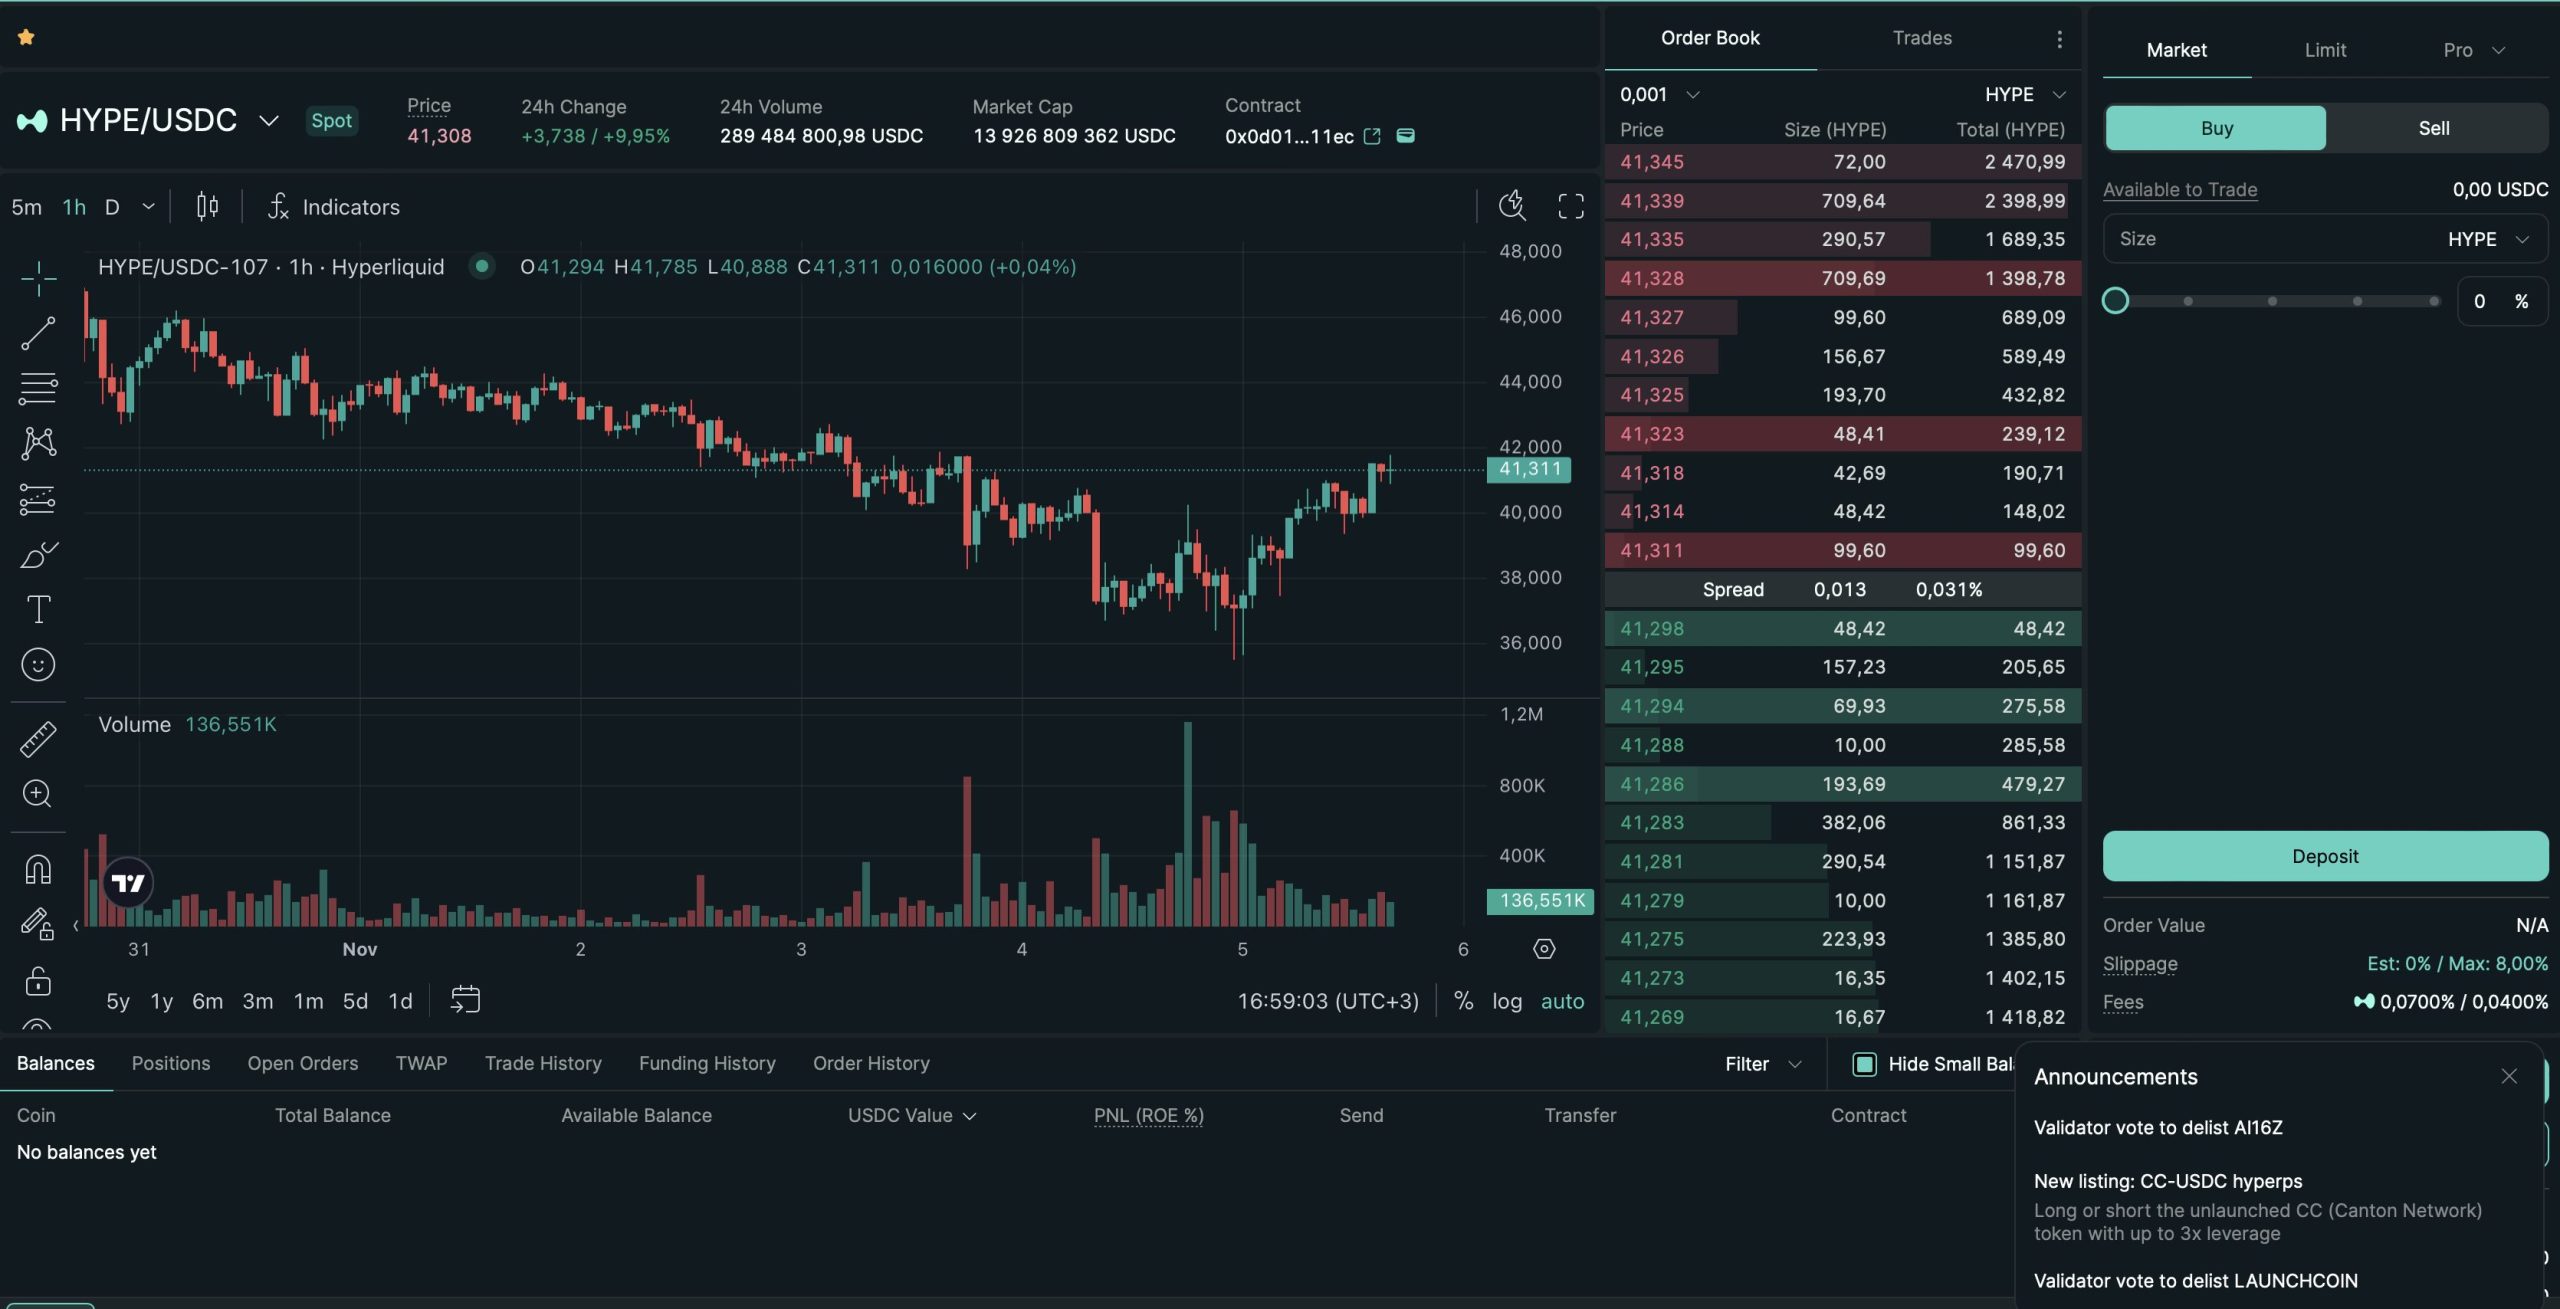
Task: Open contract link in explorer
Action: point(1372,136)
